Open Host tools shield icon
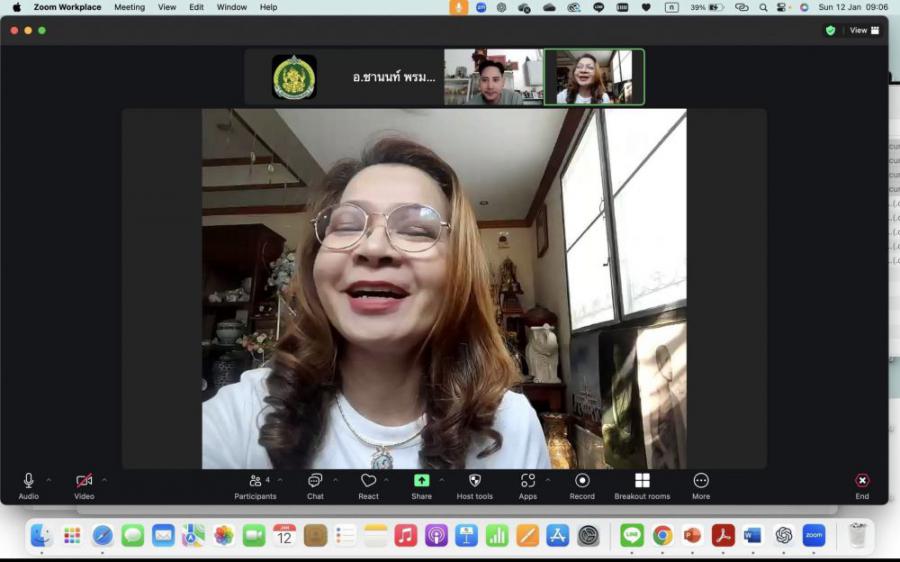The image size is (900, 562). 475,484
